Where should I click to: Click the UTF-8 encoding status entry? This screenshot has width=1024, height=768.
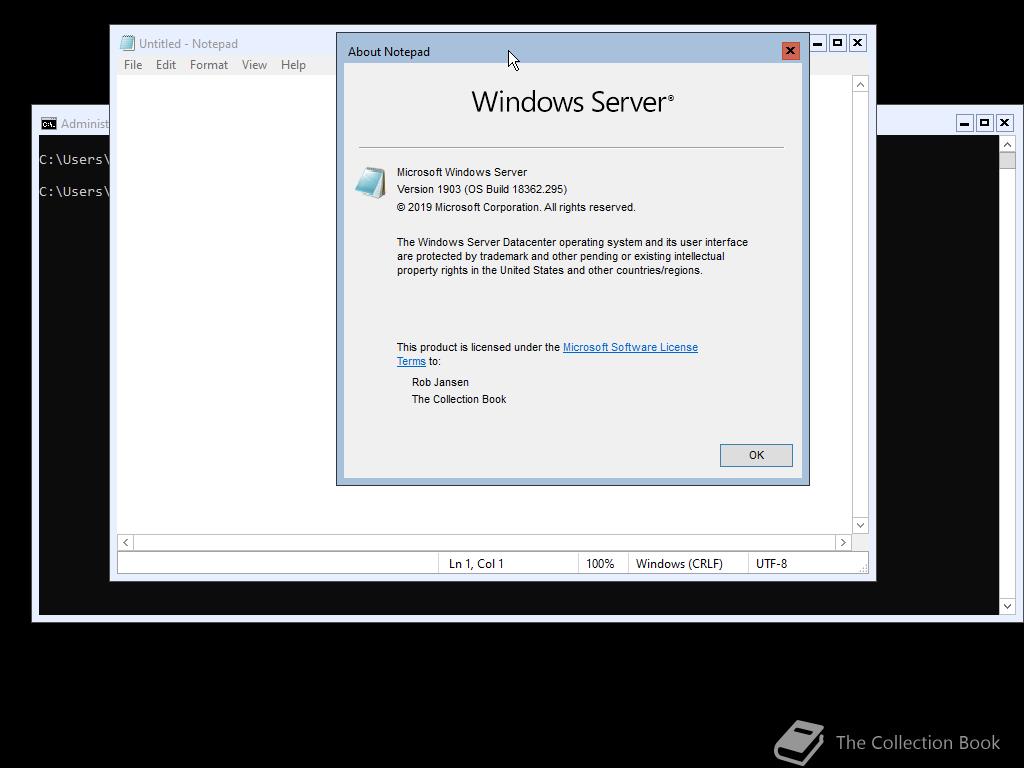click(x=771, y=564)
